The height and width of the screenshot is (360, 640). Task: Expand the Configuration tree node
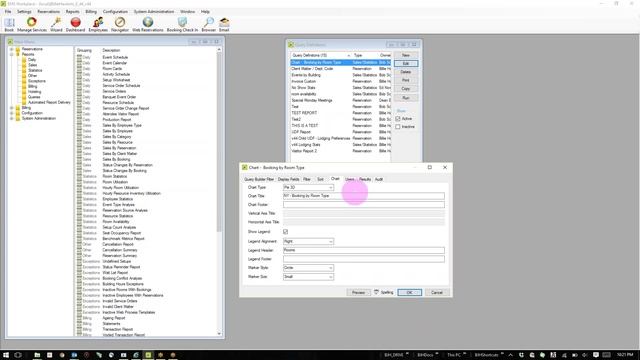click(x=11, y=113)
